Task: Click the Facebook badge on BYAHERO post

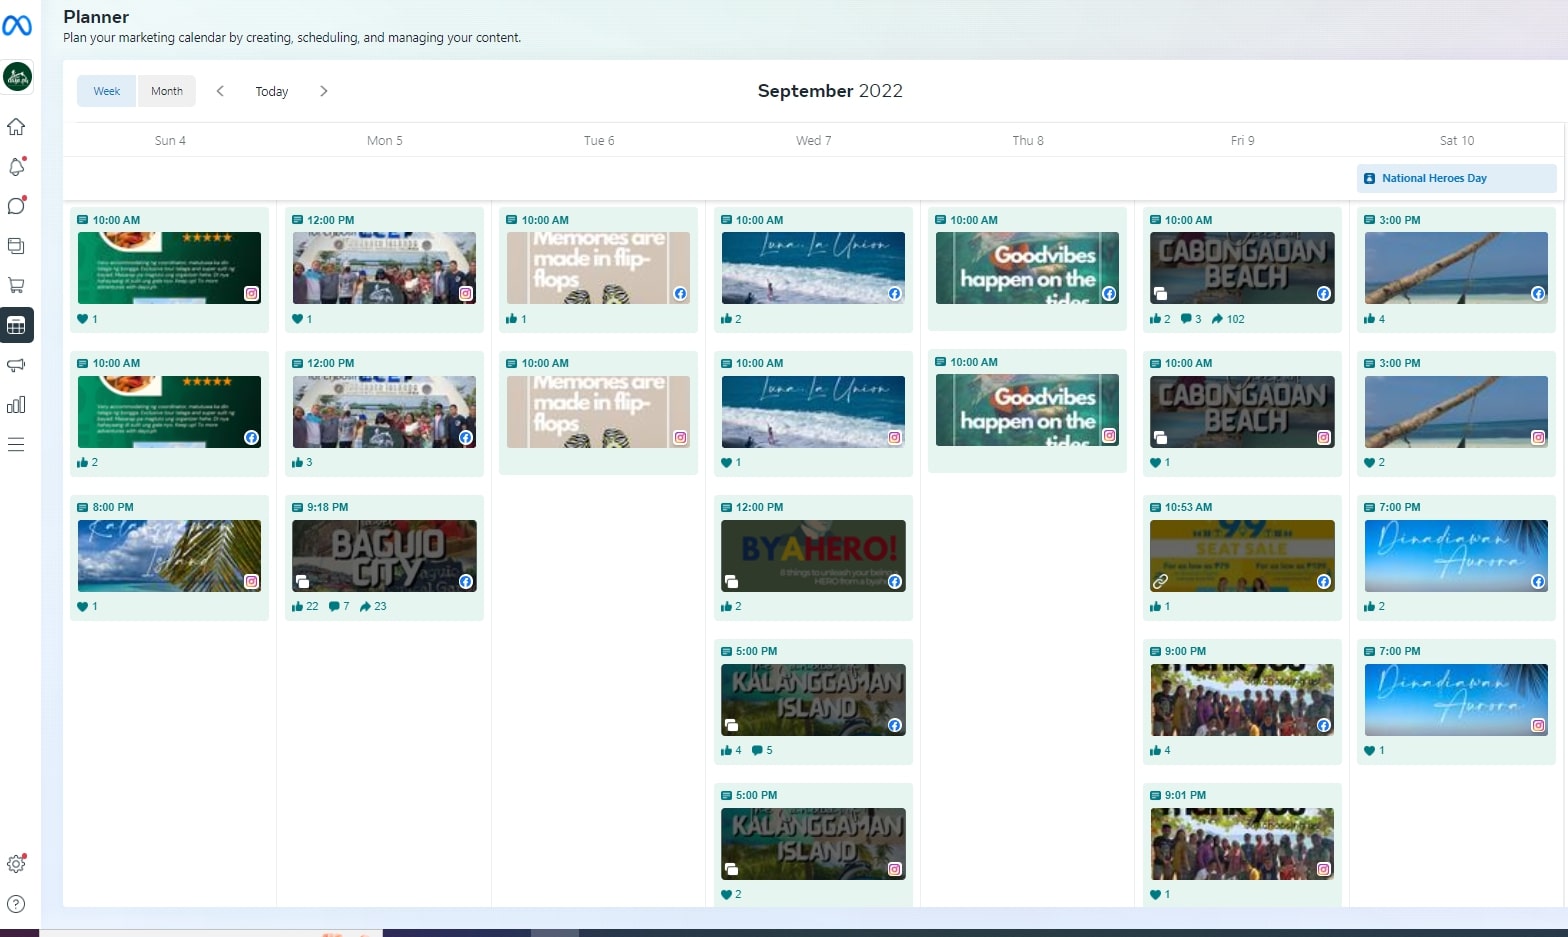Action: 895,581
